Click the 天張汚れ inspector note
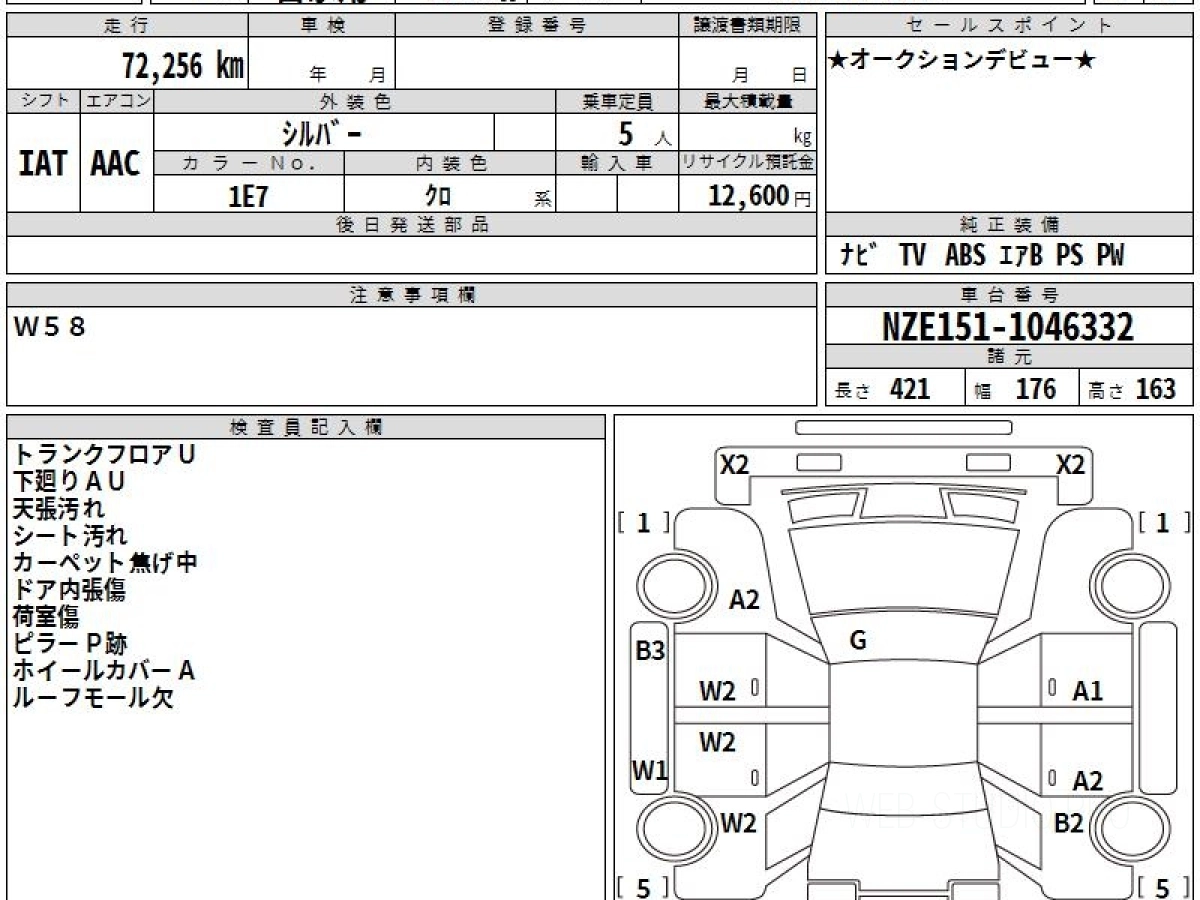Image resolution: width=1200 pixels, height=900 pixels. click(x=58, y=509)
